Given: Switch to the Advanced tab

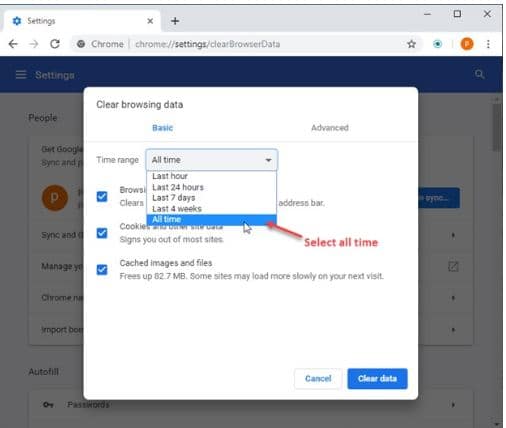Looking at the screenshot, I should 330,128.
